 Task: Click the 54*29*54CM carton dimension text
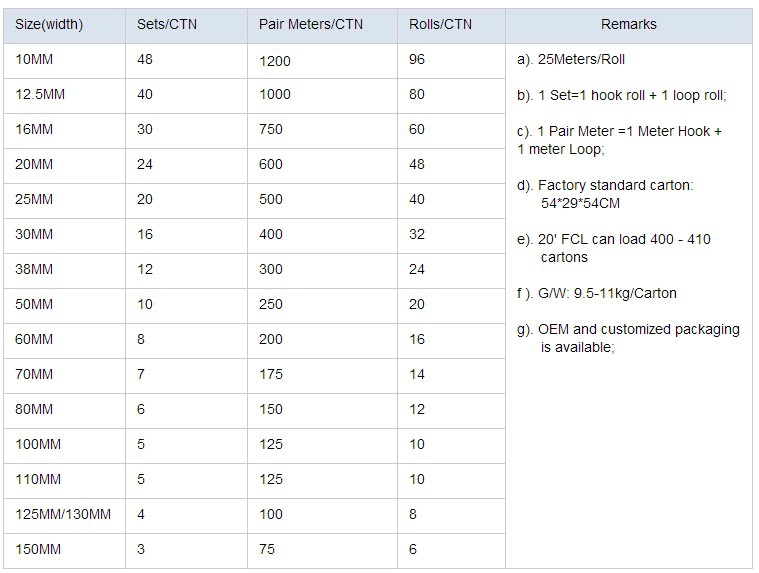tap(580, 203)
